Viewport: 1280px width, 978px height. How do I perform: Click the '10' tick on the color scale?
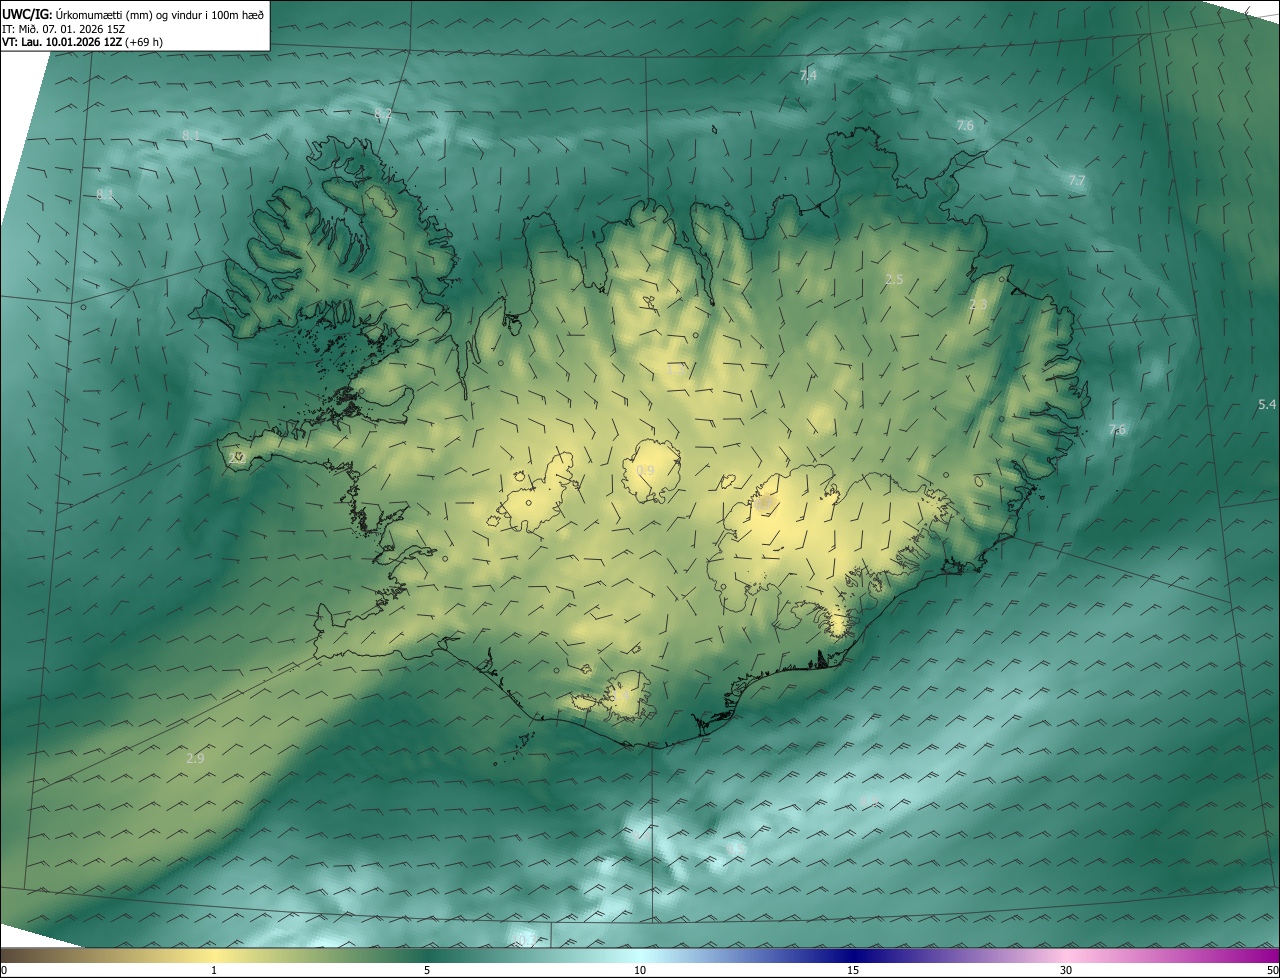tap(640, 970)
